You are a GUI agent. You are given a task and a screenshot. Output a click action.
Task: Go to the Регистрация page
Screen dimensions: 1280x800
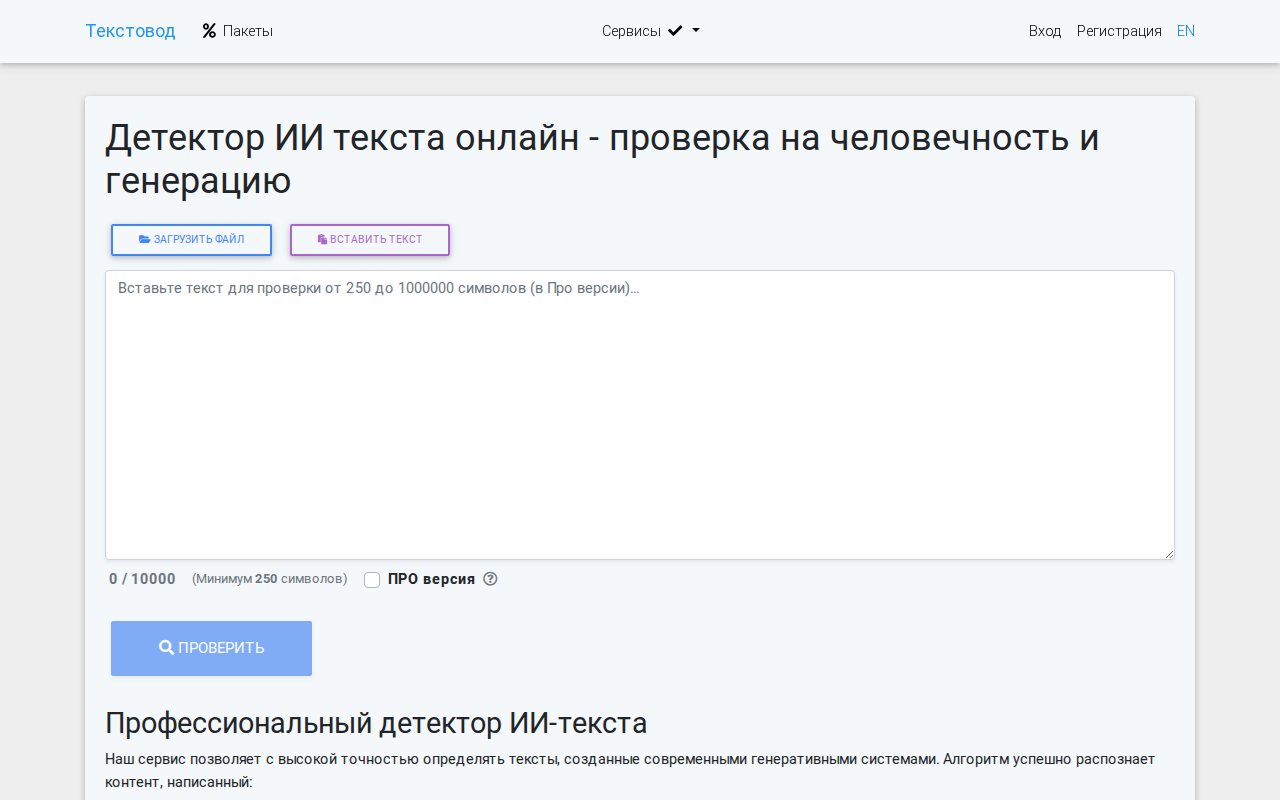1119,31
